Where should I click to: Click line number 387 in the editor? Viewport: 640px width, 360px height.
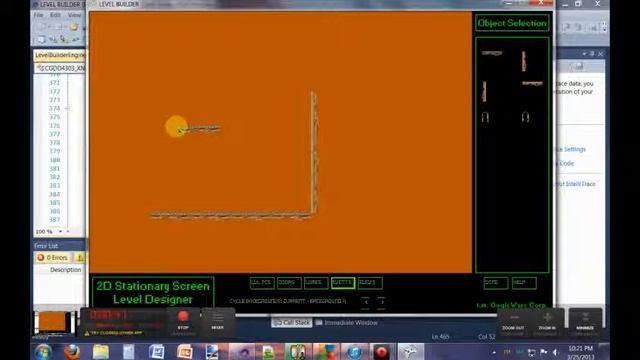coord(55,220)
